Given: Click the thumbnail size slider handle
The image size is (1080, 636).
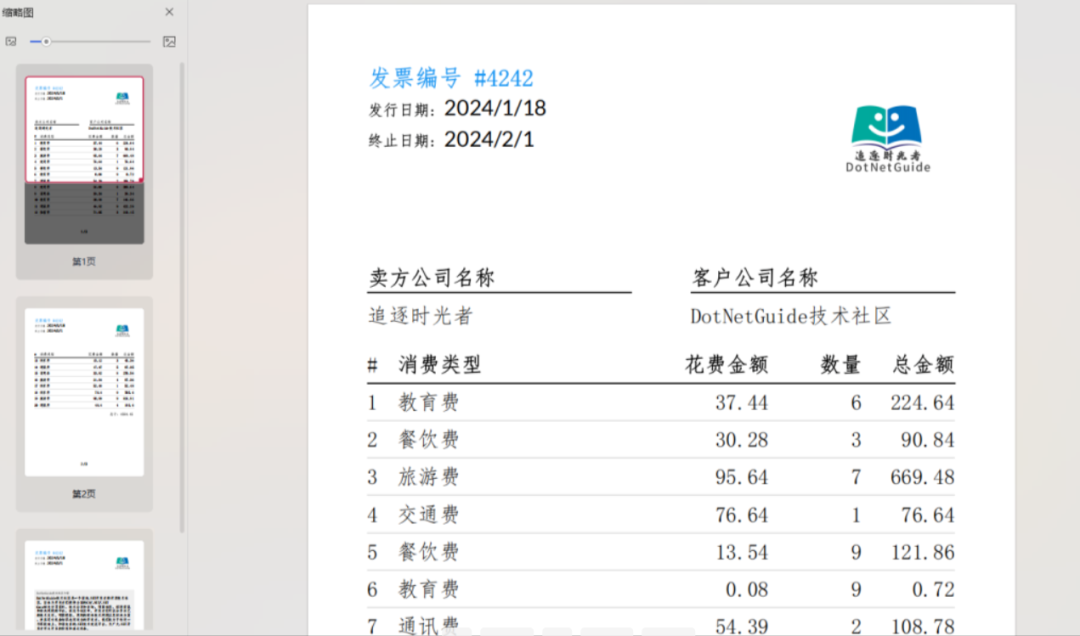Looking at the screenshot, I should (44, 41).
